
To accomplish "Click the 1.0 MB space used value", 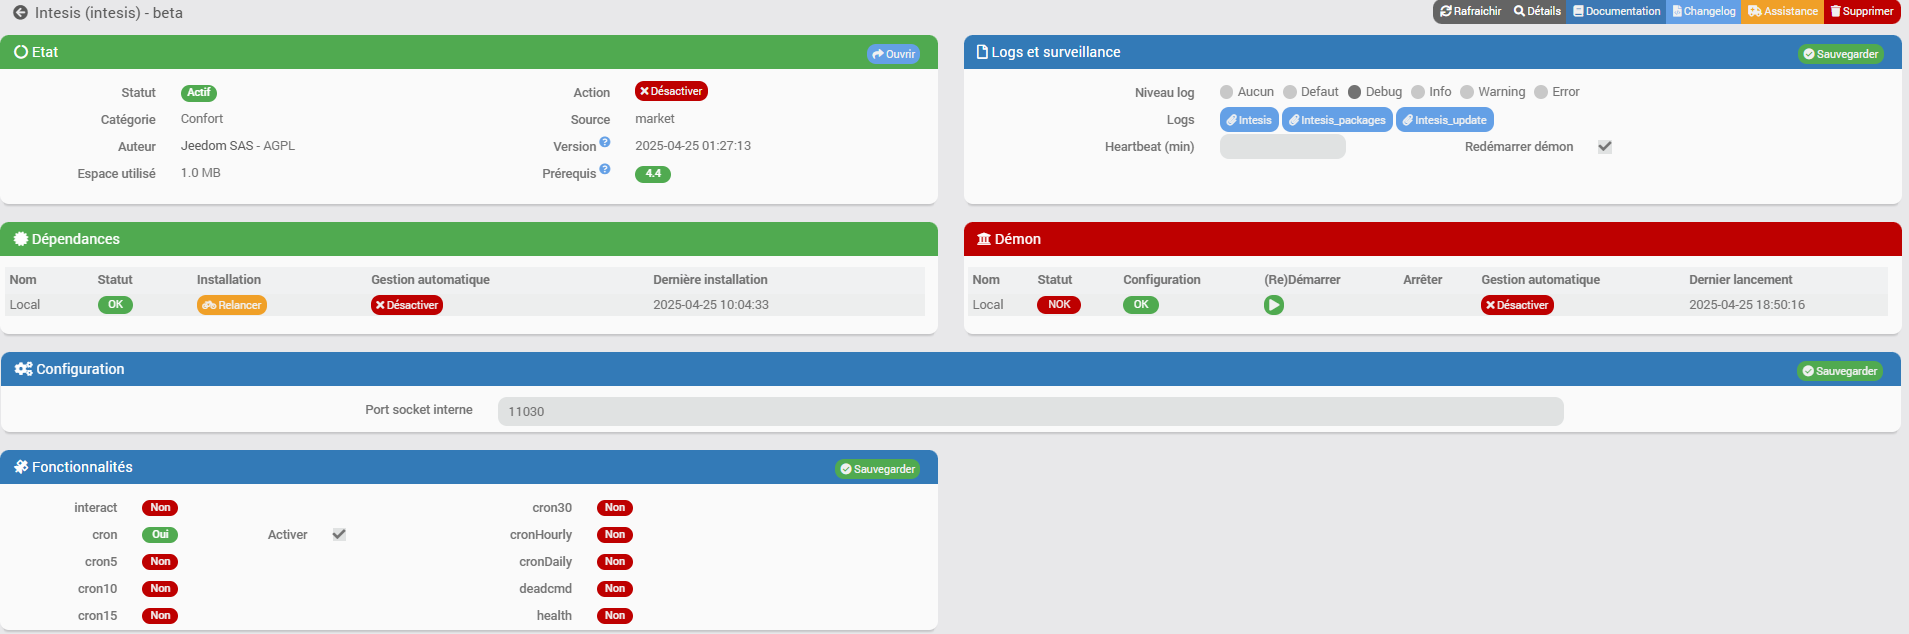I will [x=201, y=173].
